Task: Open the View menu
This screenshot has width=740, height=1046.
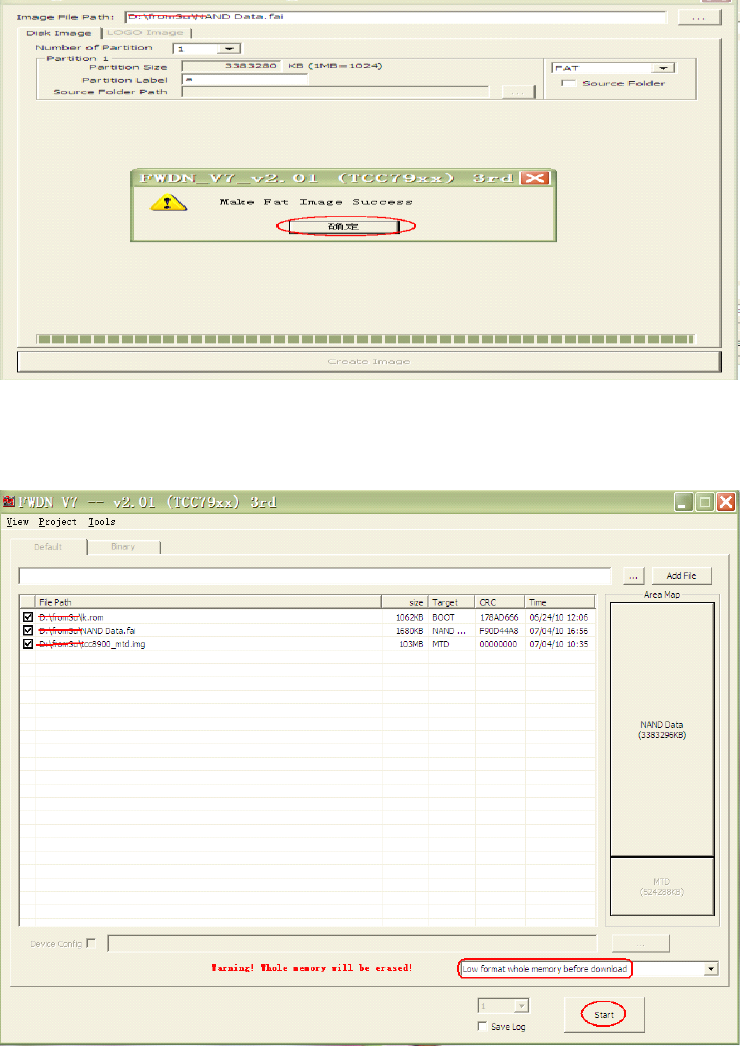Action: (17, 522)
